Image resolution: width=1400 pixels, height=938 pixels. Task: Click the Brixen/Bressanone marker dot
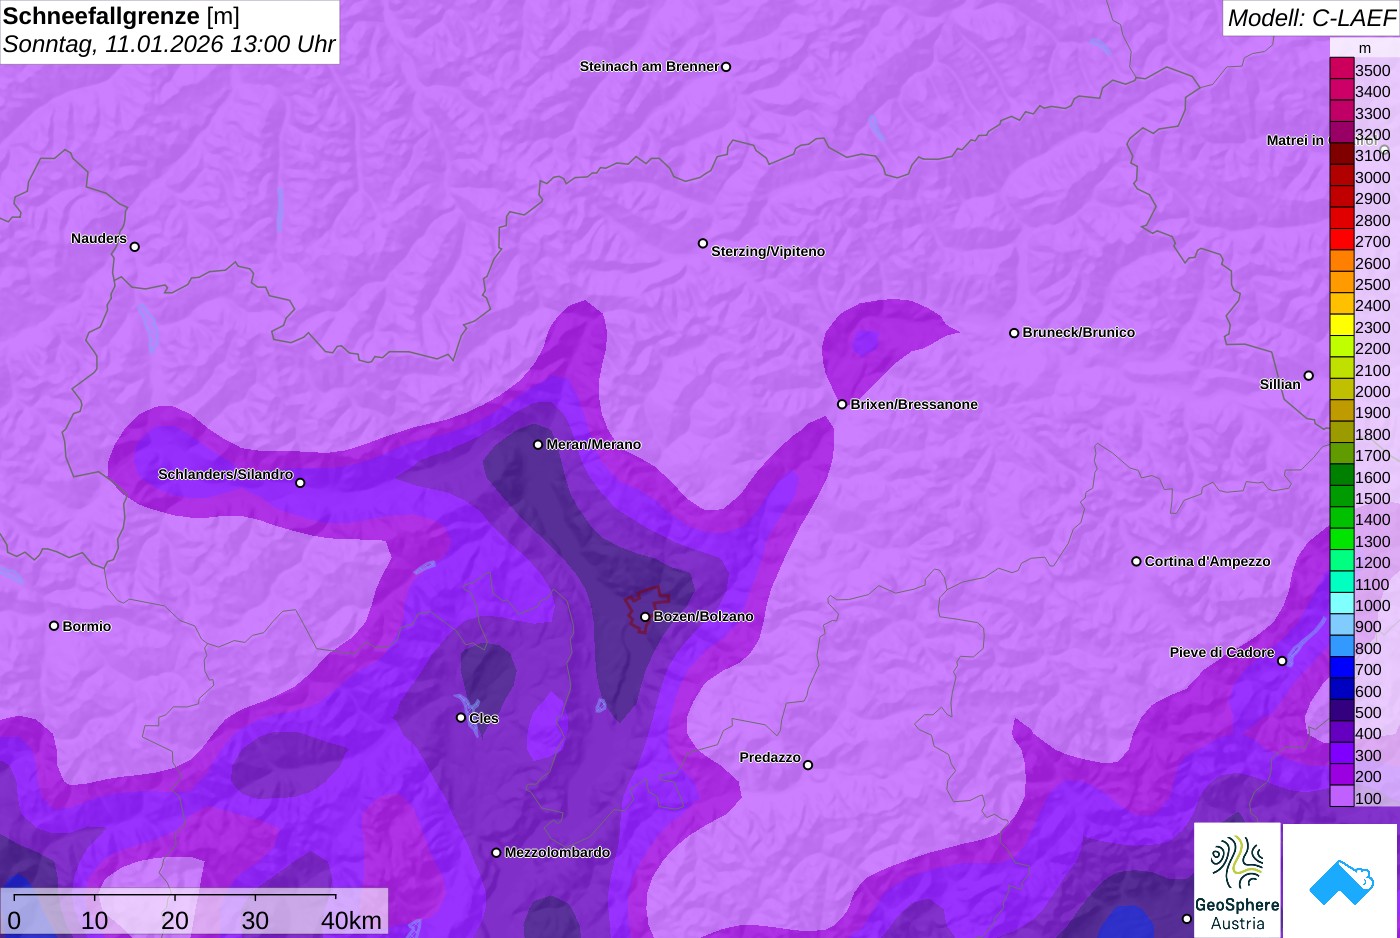tap(842, 404)
